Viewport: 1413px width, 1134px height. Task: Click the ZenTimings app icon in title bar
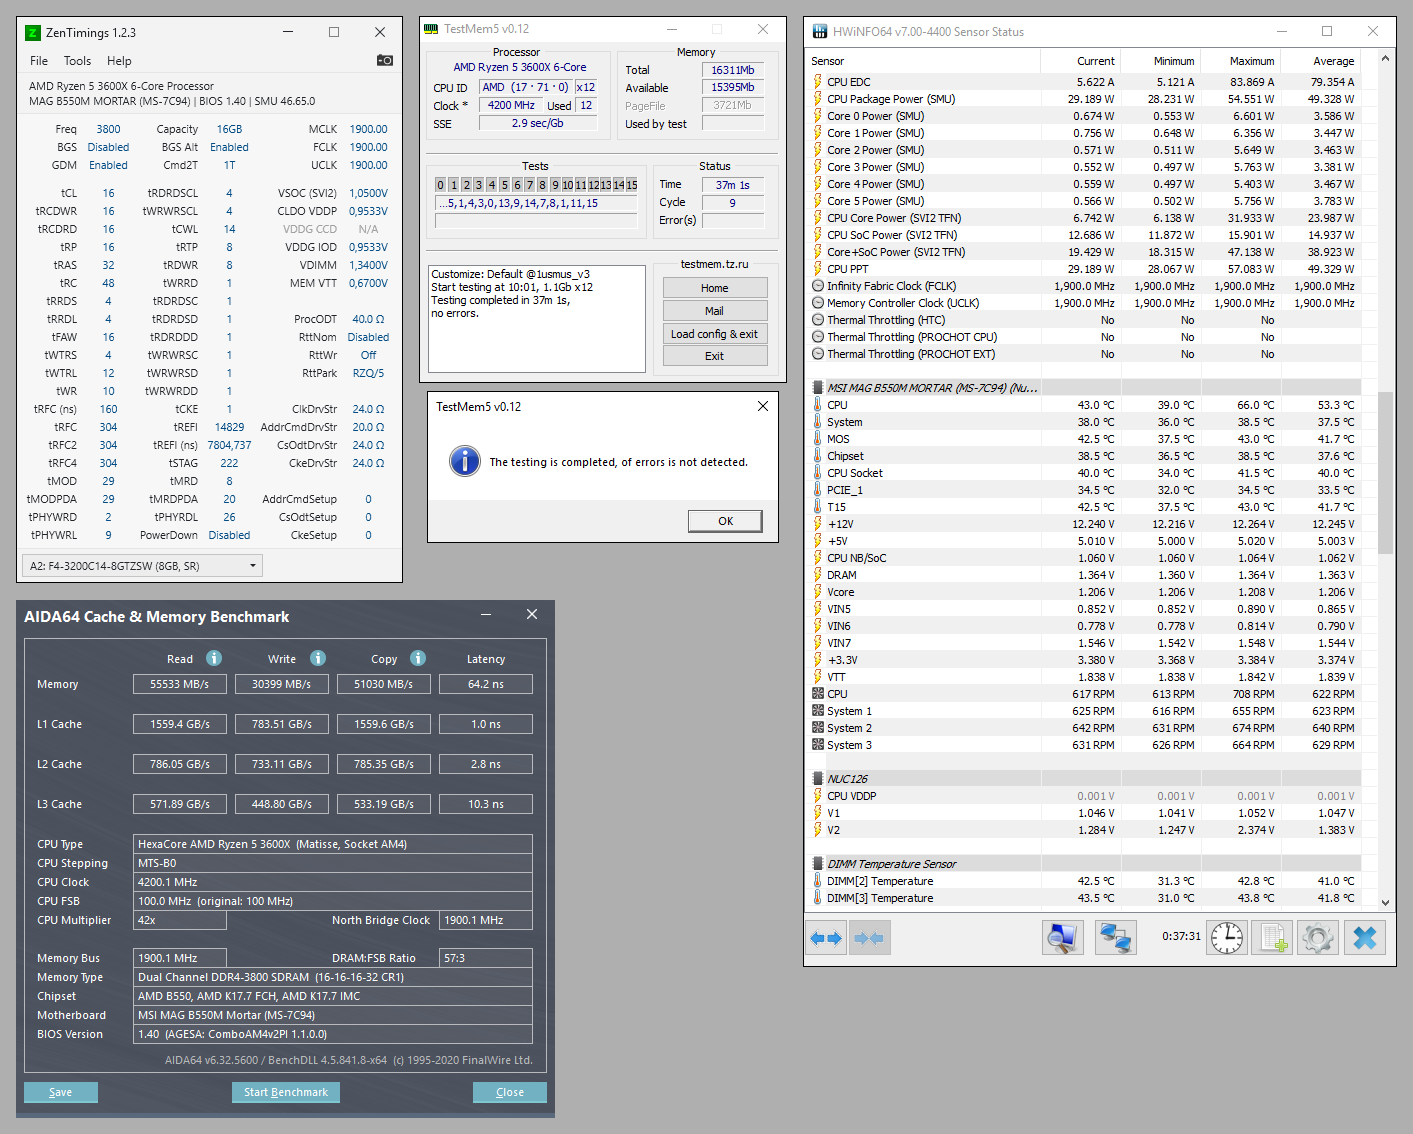(32, 33)
